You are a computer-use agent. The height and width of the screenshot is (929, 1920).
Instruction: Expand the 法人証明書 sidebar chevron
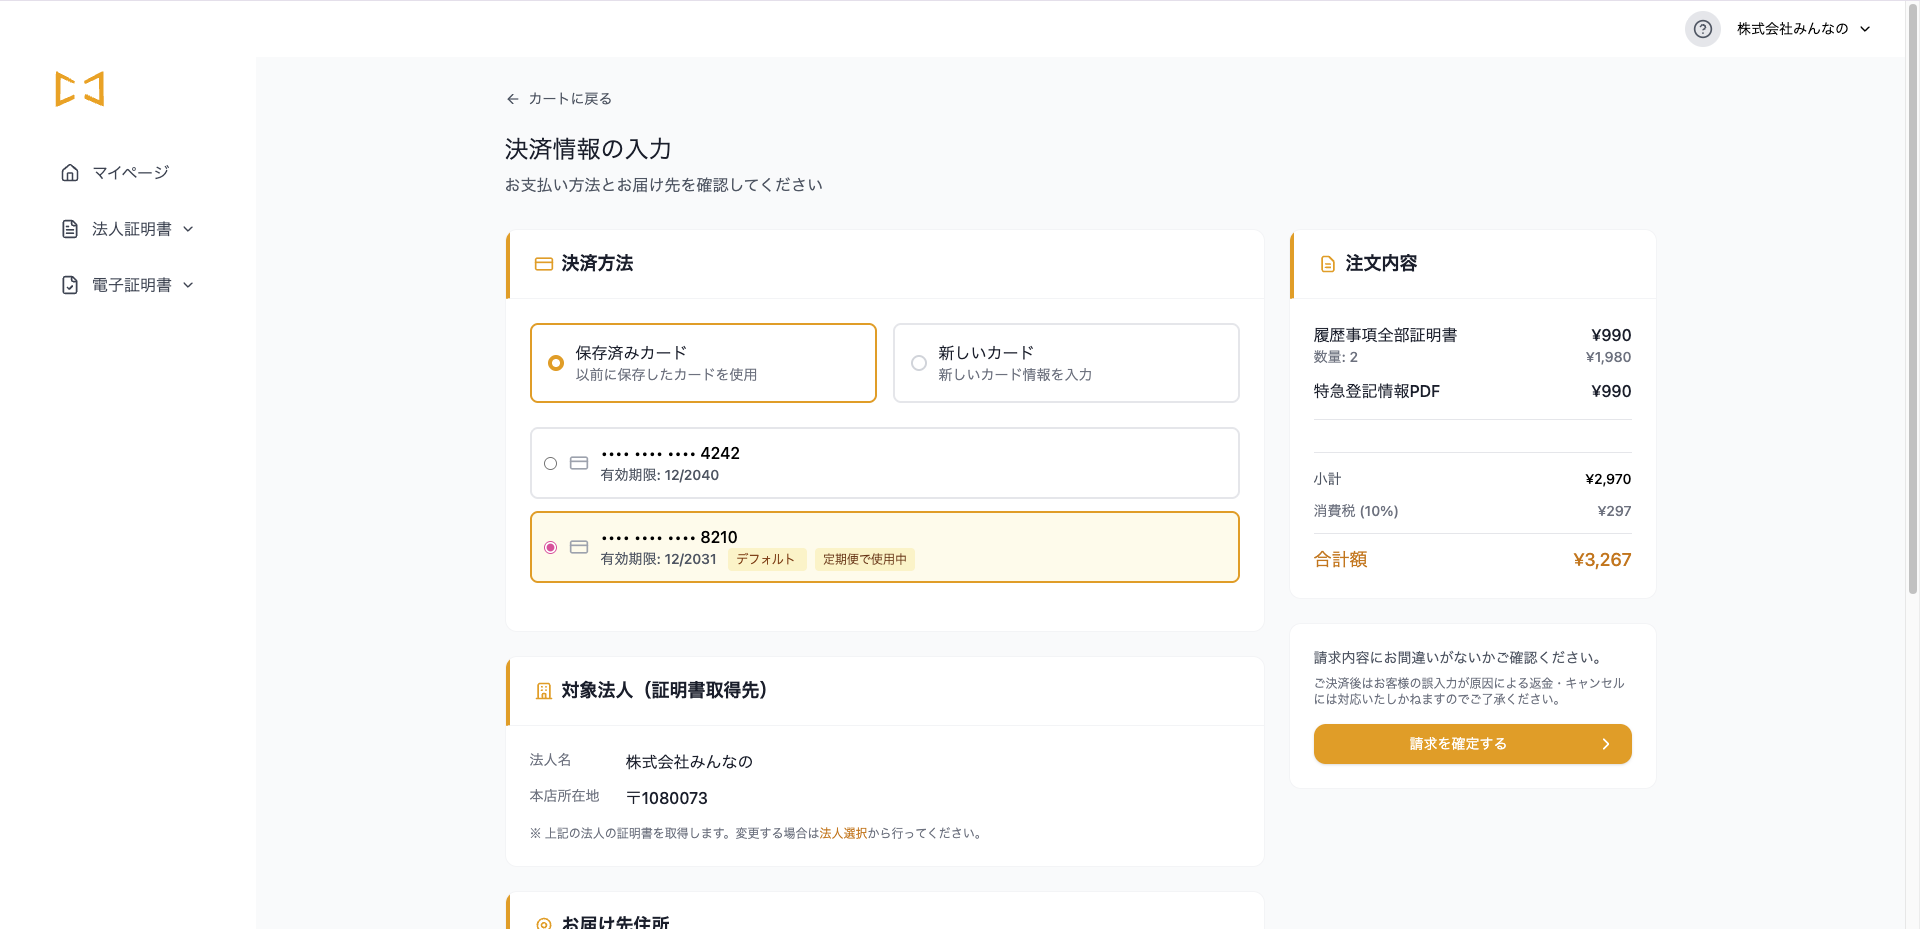188,229
